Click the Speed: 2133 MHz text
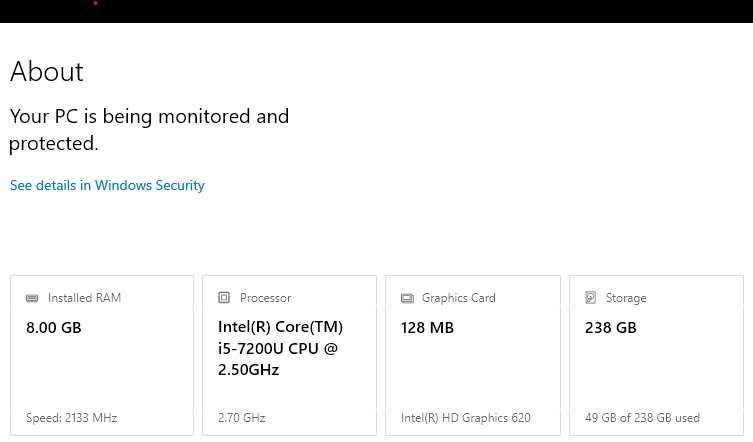 [x=72, y=418]
